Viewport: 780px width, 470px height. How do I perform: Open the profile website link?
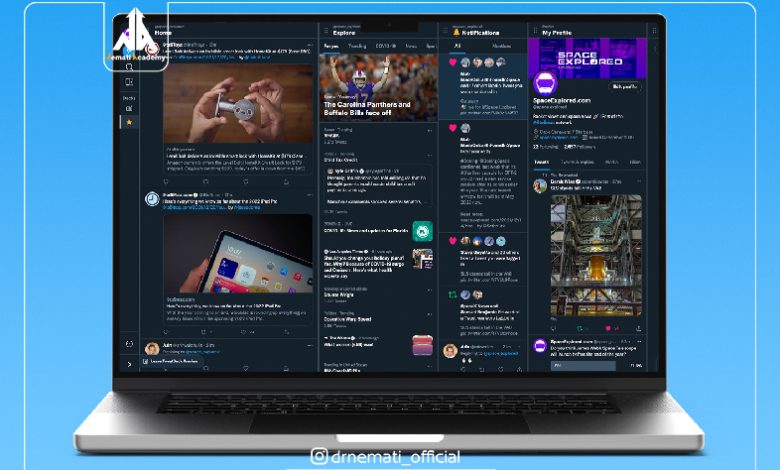(558, 137)
